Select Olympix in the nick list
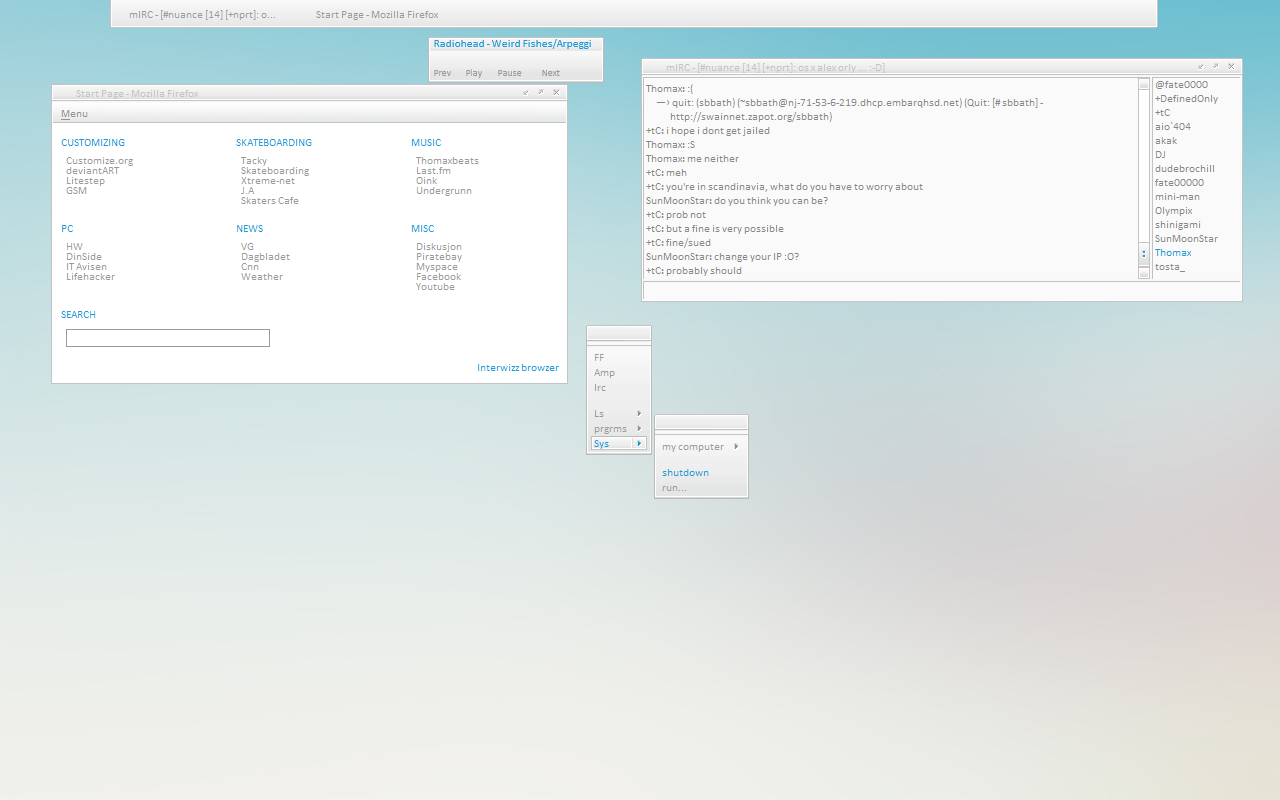 coord(1174,211)
